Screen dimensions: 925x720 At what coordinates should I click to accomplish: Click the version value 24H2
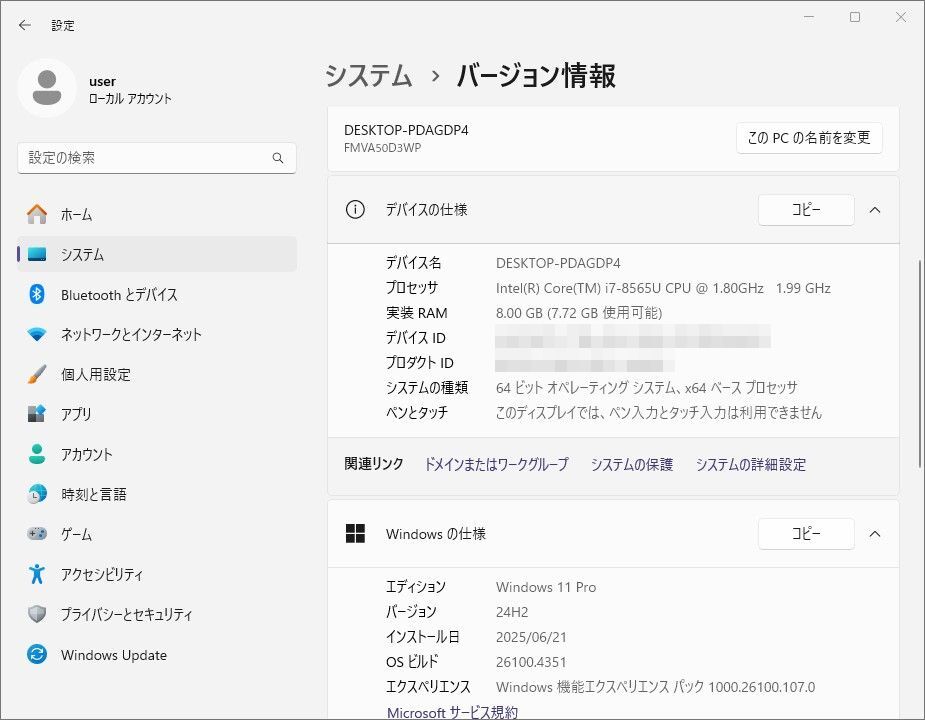pos(512,612)
